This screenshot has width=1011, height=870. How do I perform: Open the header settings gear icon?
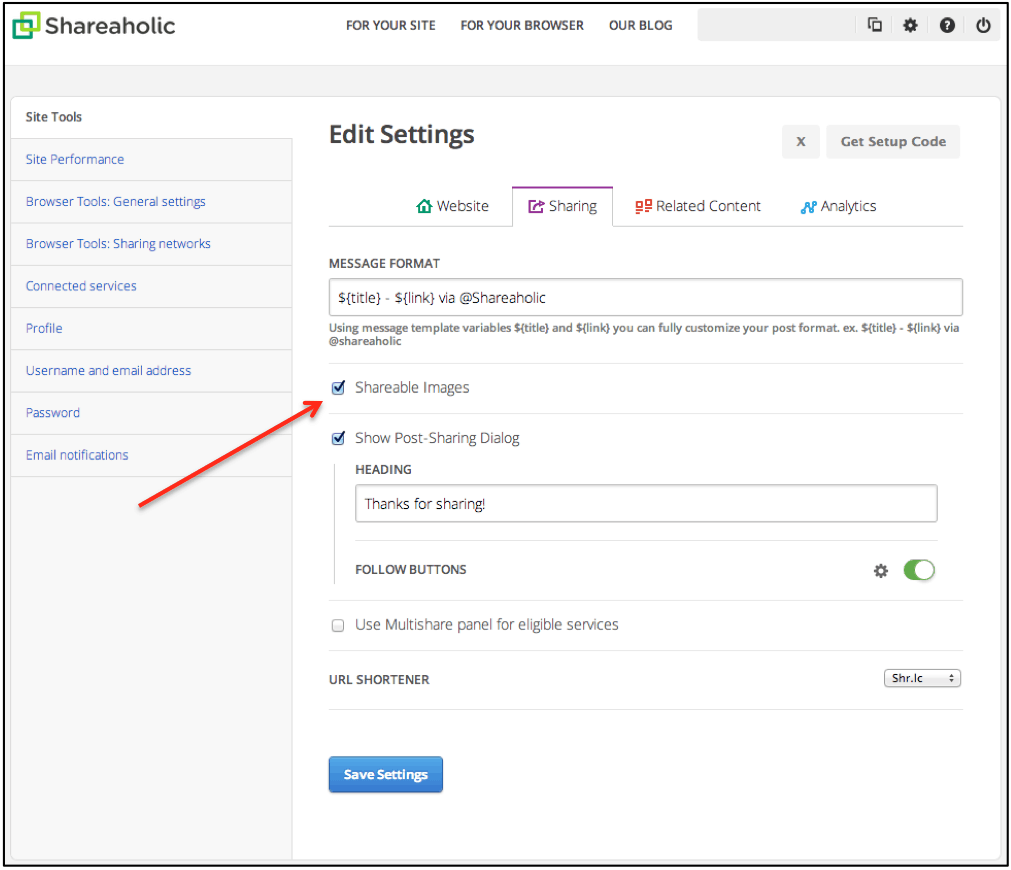pos(910,25)
